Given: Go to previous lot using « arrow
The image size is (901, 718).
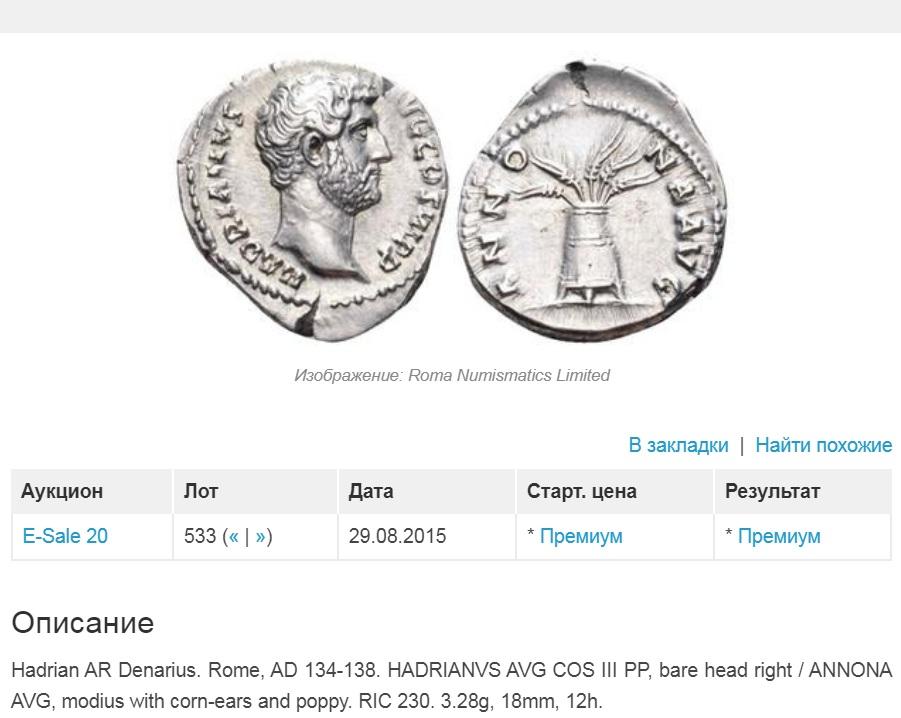Looking at the screenshot, I should 234,536.
